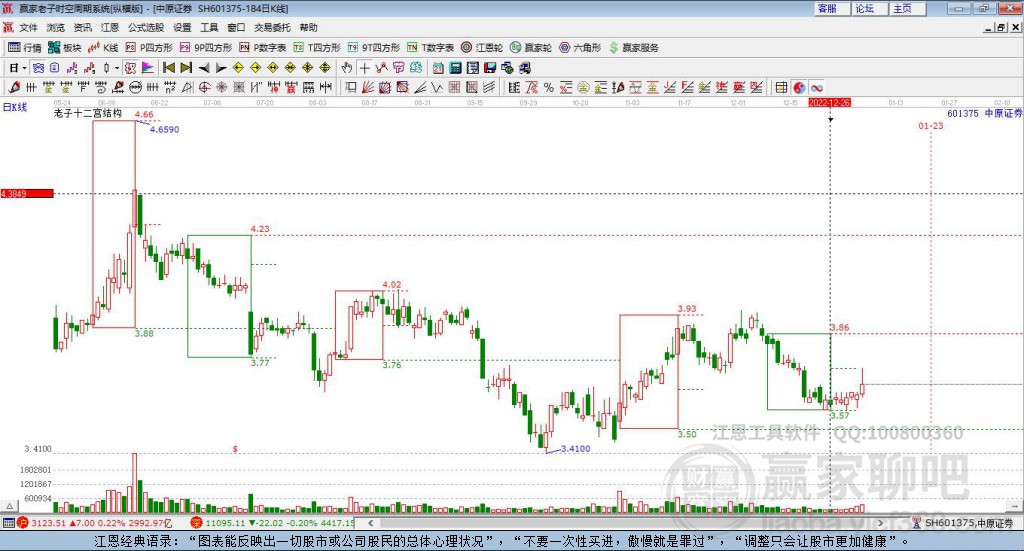
Task: Step chart left with black left arrow
Action: click(x=204, y=67)
